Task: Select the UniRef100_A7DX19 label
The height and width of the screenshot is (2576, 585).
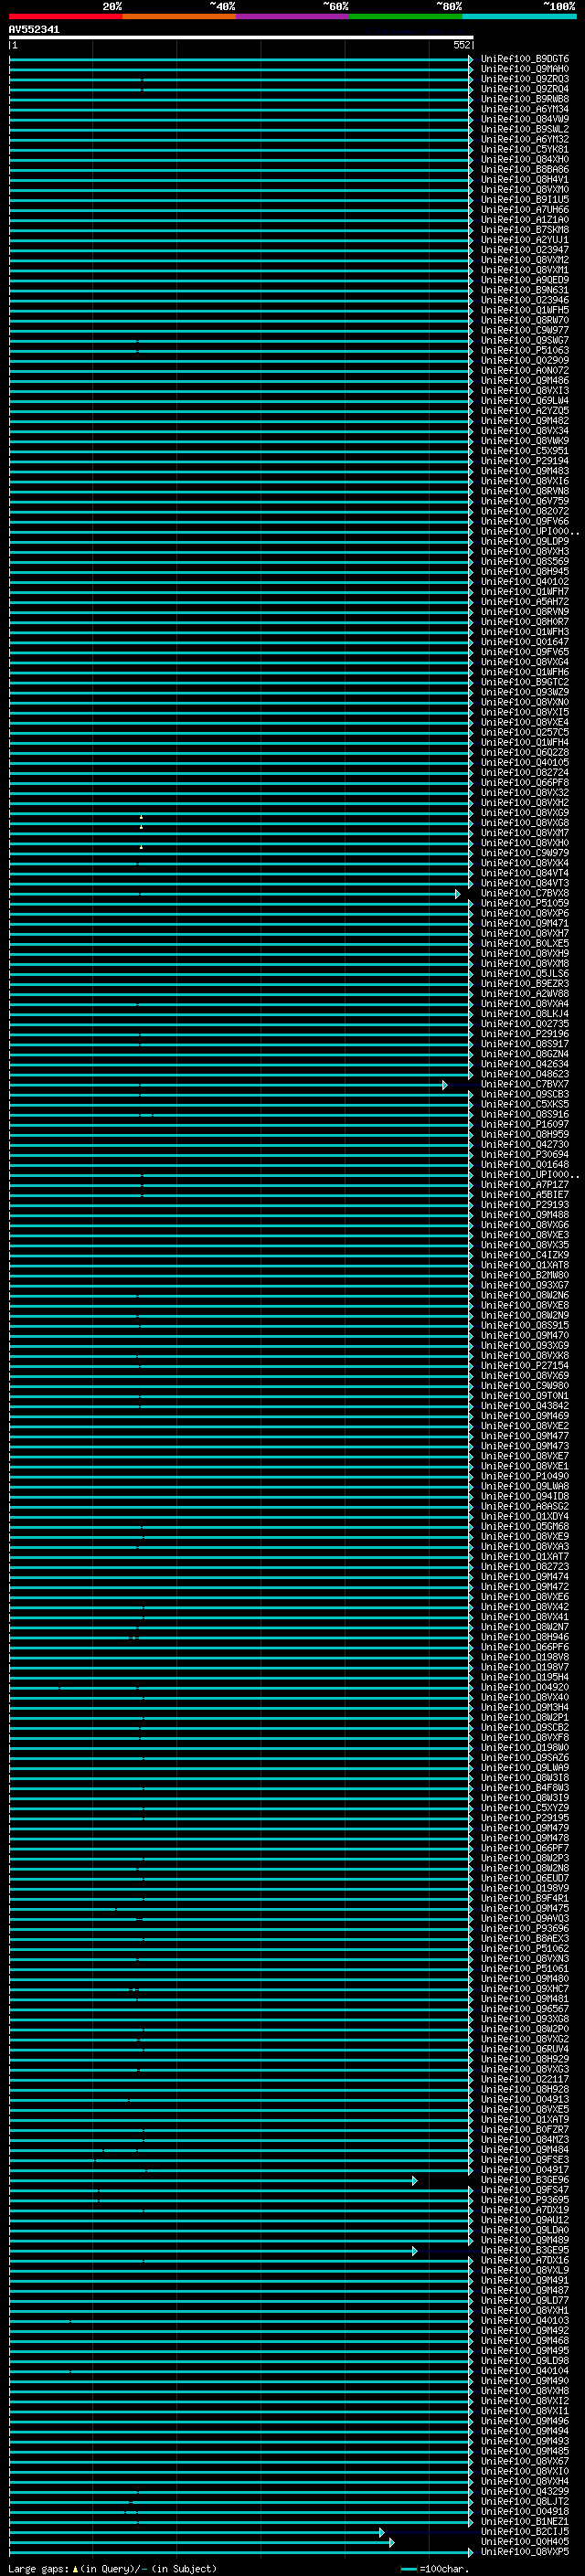Action: (525, 2211)
